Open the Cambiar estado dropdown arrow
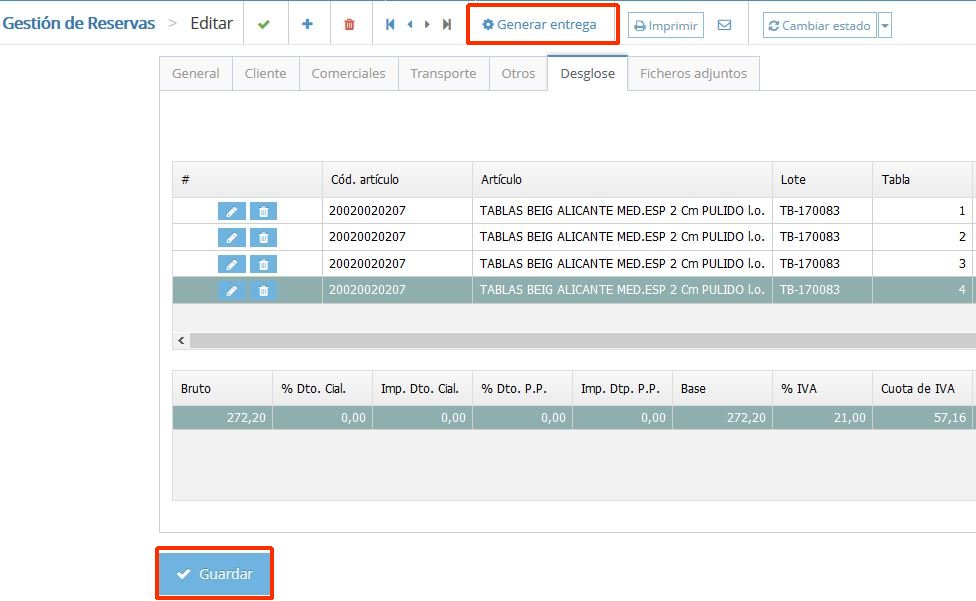The height and width of the screenshot is (601, 976). [x=885, y=26]
